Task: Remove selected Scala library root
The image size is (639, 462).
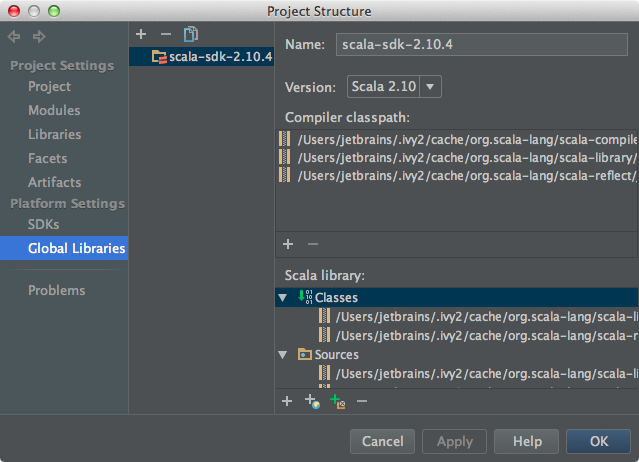Action: [362, 401]
